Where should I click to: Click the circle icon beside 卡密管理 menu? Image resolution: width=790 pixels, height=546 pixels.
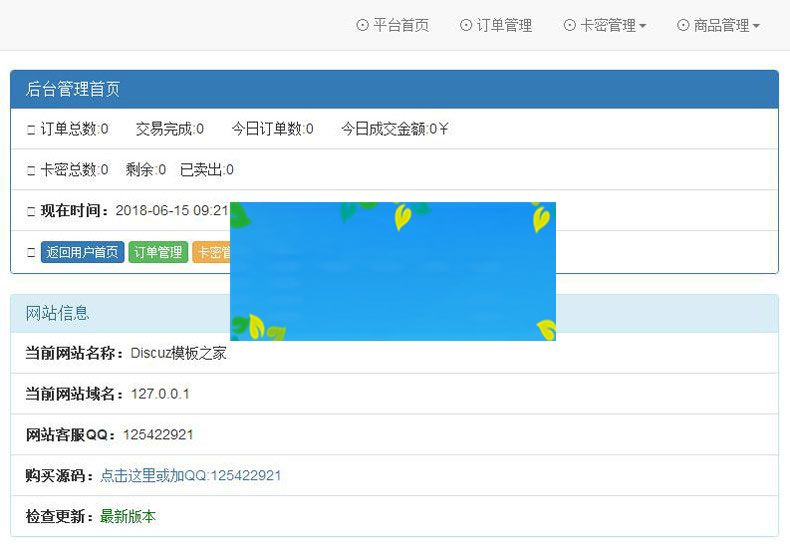pyautogui.click(x=569, y=26)
